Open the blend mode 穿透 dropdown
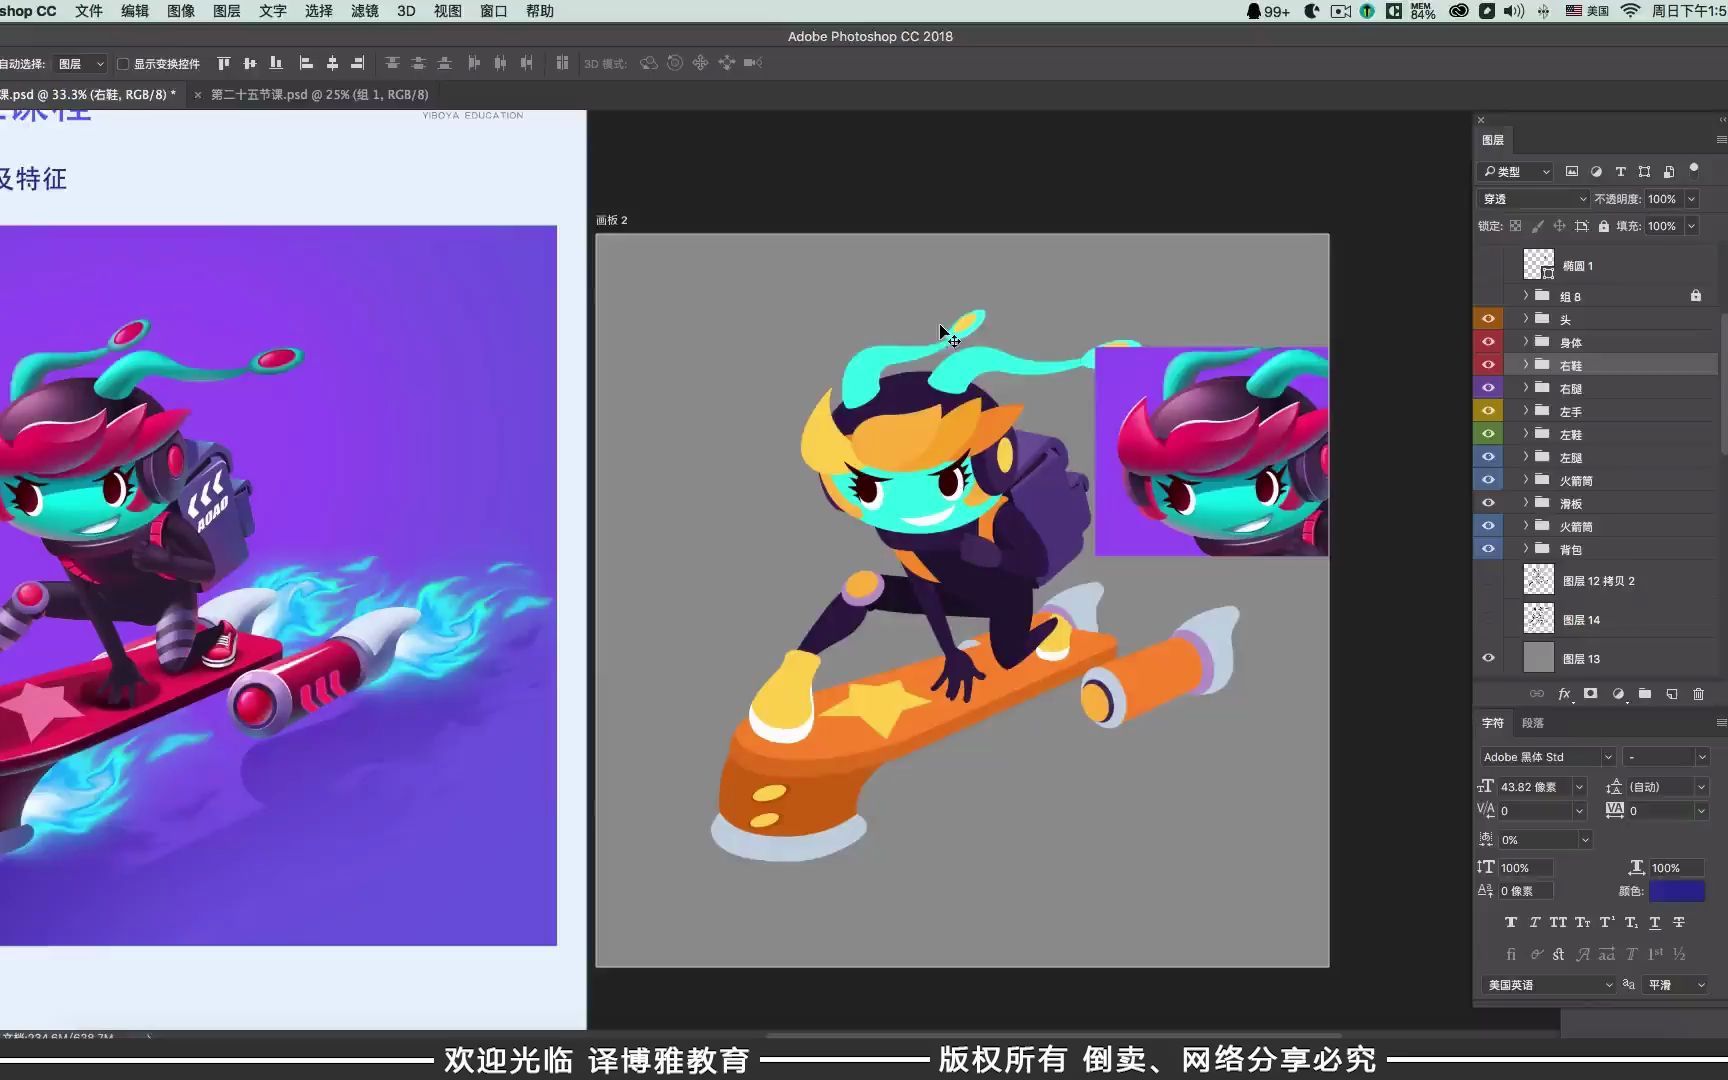 point(1533,199)
